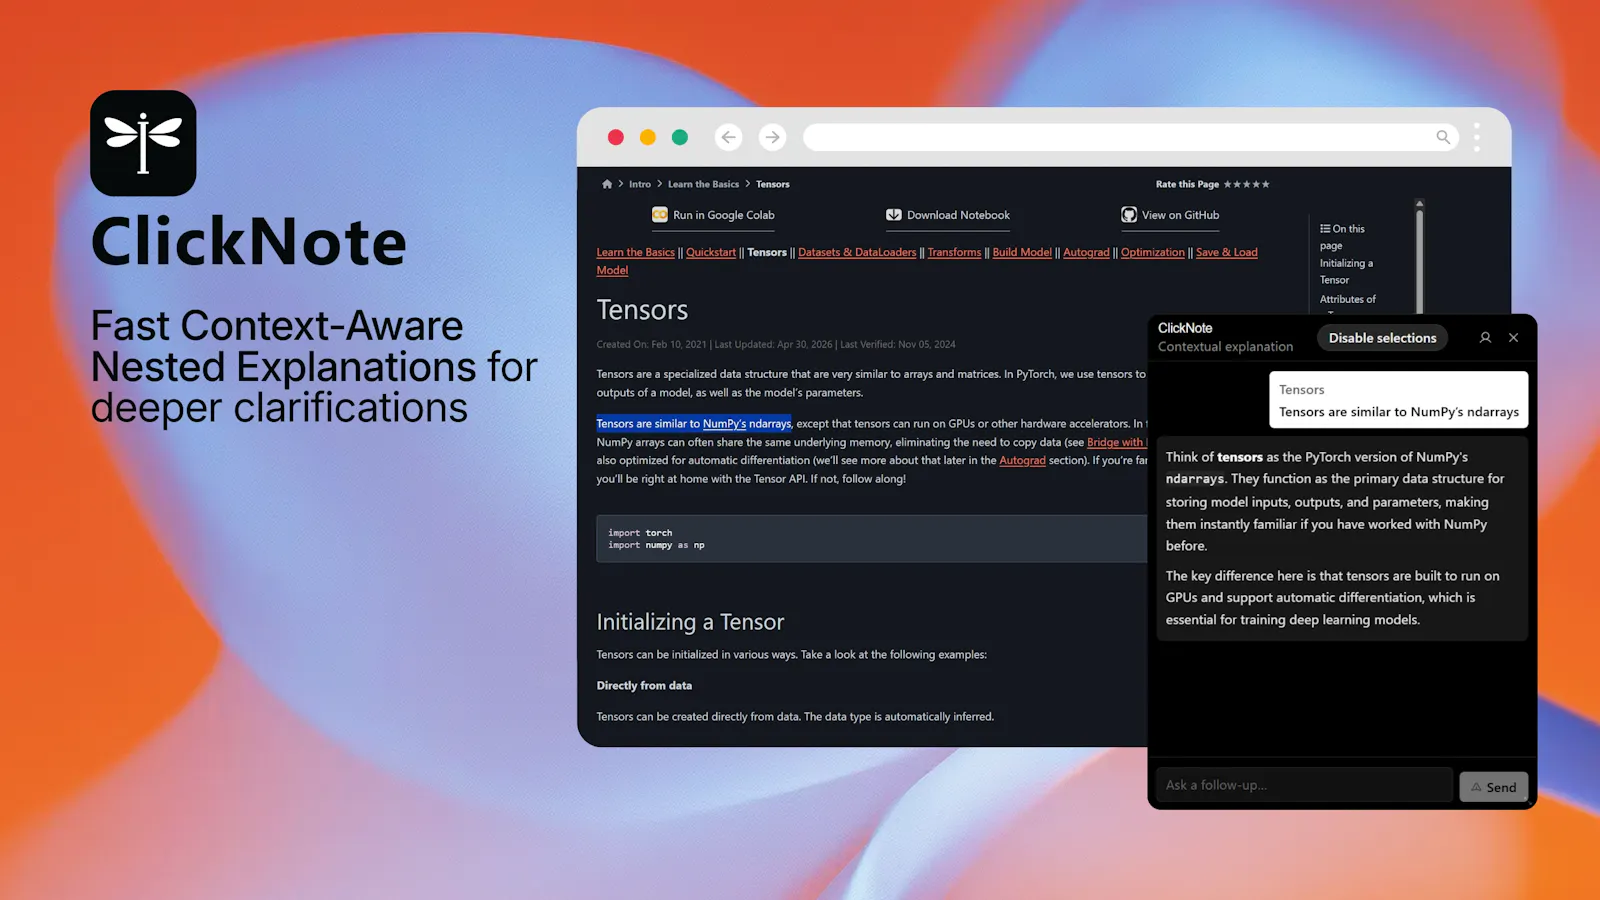
Task: Open the Intro breadcrumb
Action: pyautogui.click(x=640, y=184)
